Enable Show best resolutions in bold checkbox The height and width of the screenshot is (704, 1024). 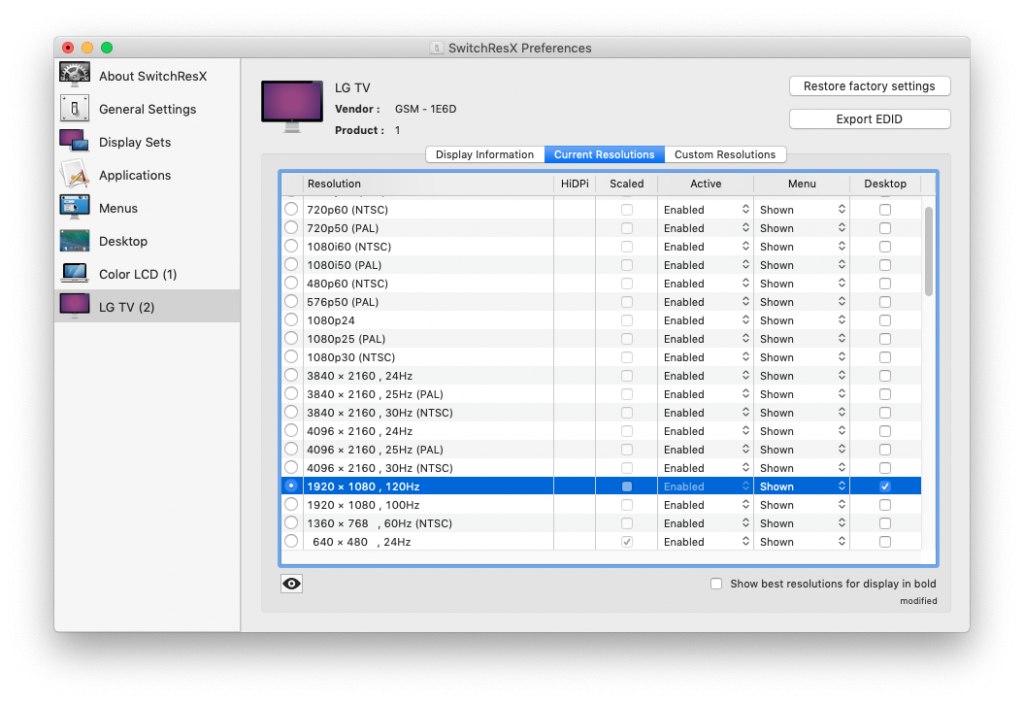click(x=716, y=584)
